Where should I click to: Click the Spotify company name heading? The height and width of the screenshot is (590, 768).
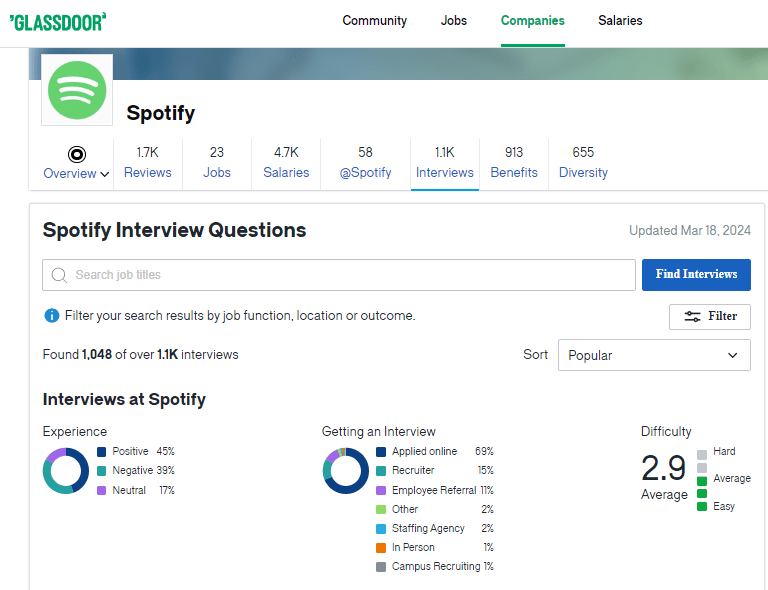pos(161,113)
